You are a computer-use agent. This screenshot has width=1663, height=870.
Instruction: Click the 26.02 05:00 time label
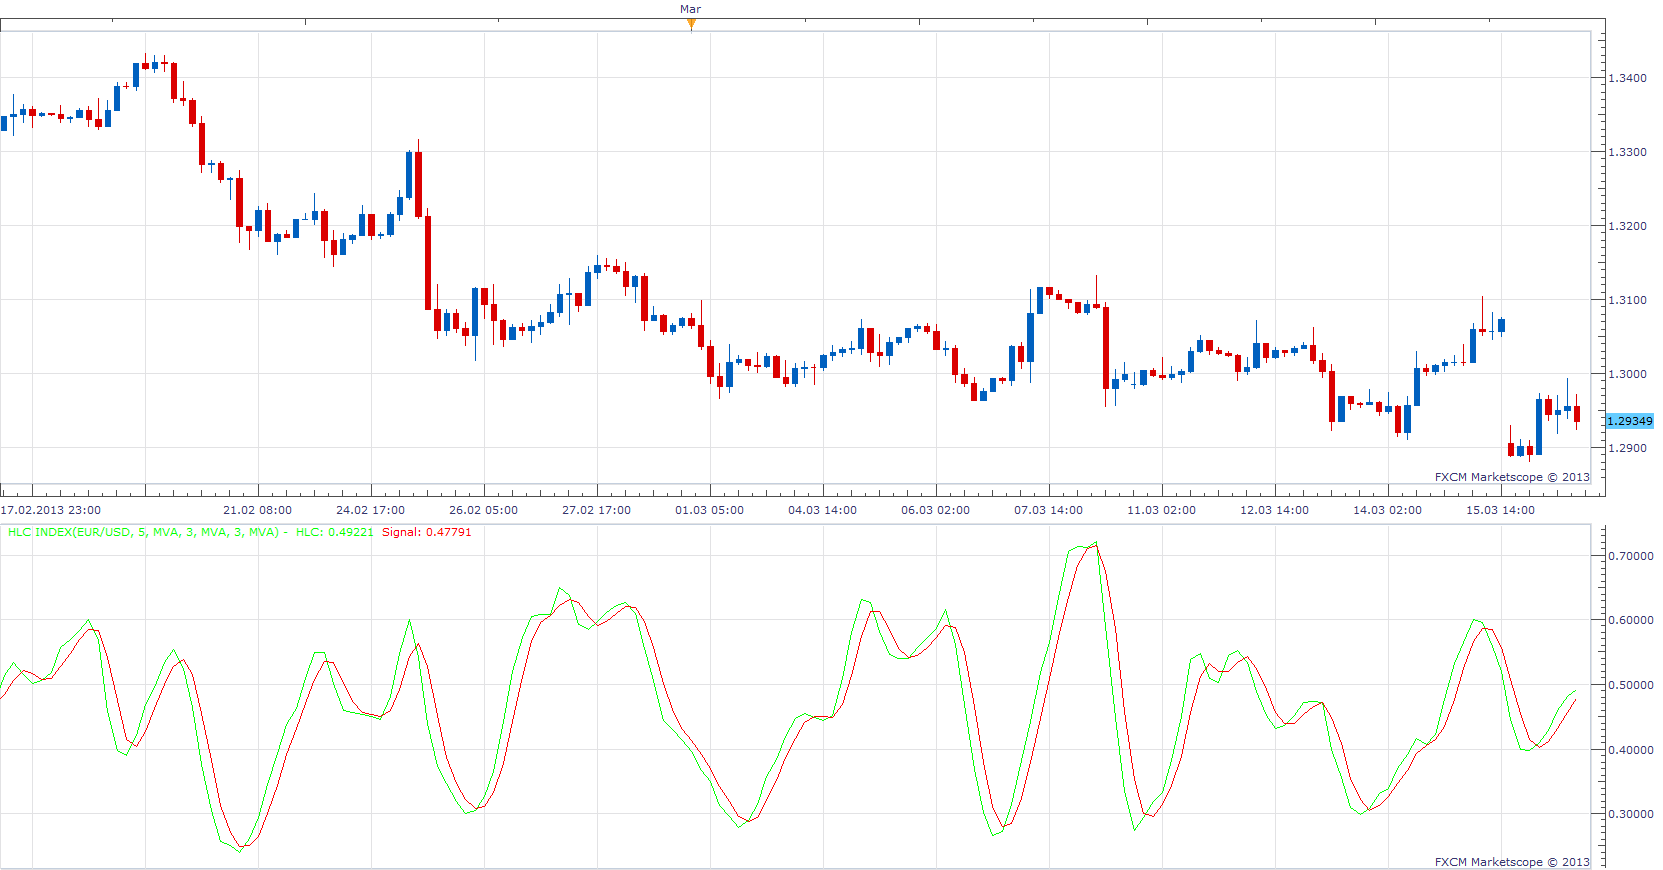[x=484, y=510]
